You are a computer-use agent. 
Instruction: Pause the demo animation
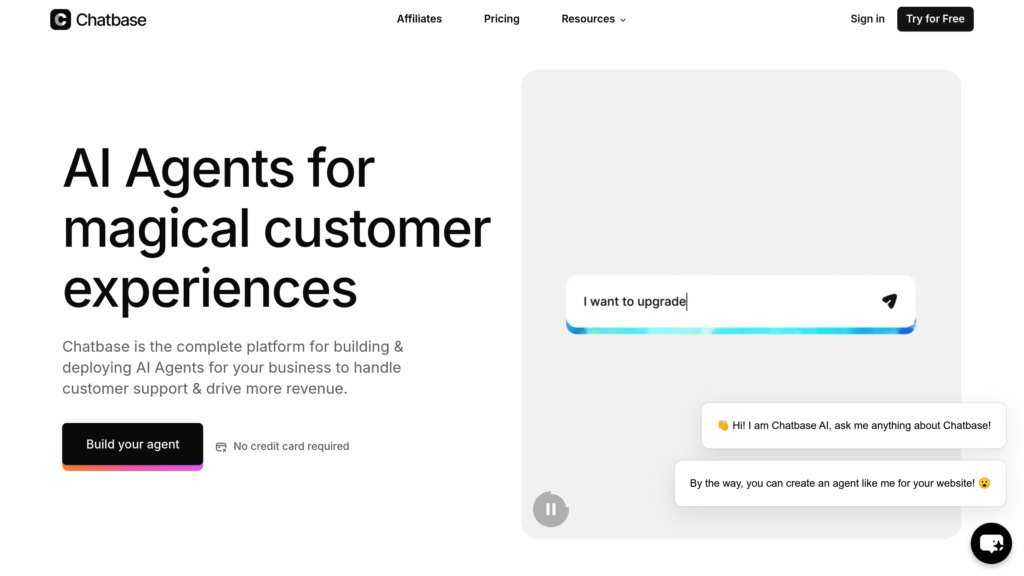(550, 509)
